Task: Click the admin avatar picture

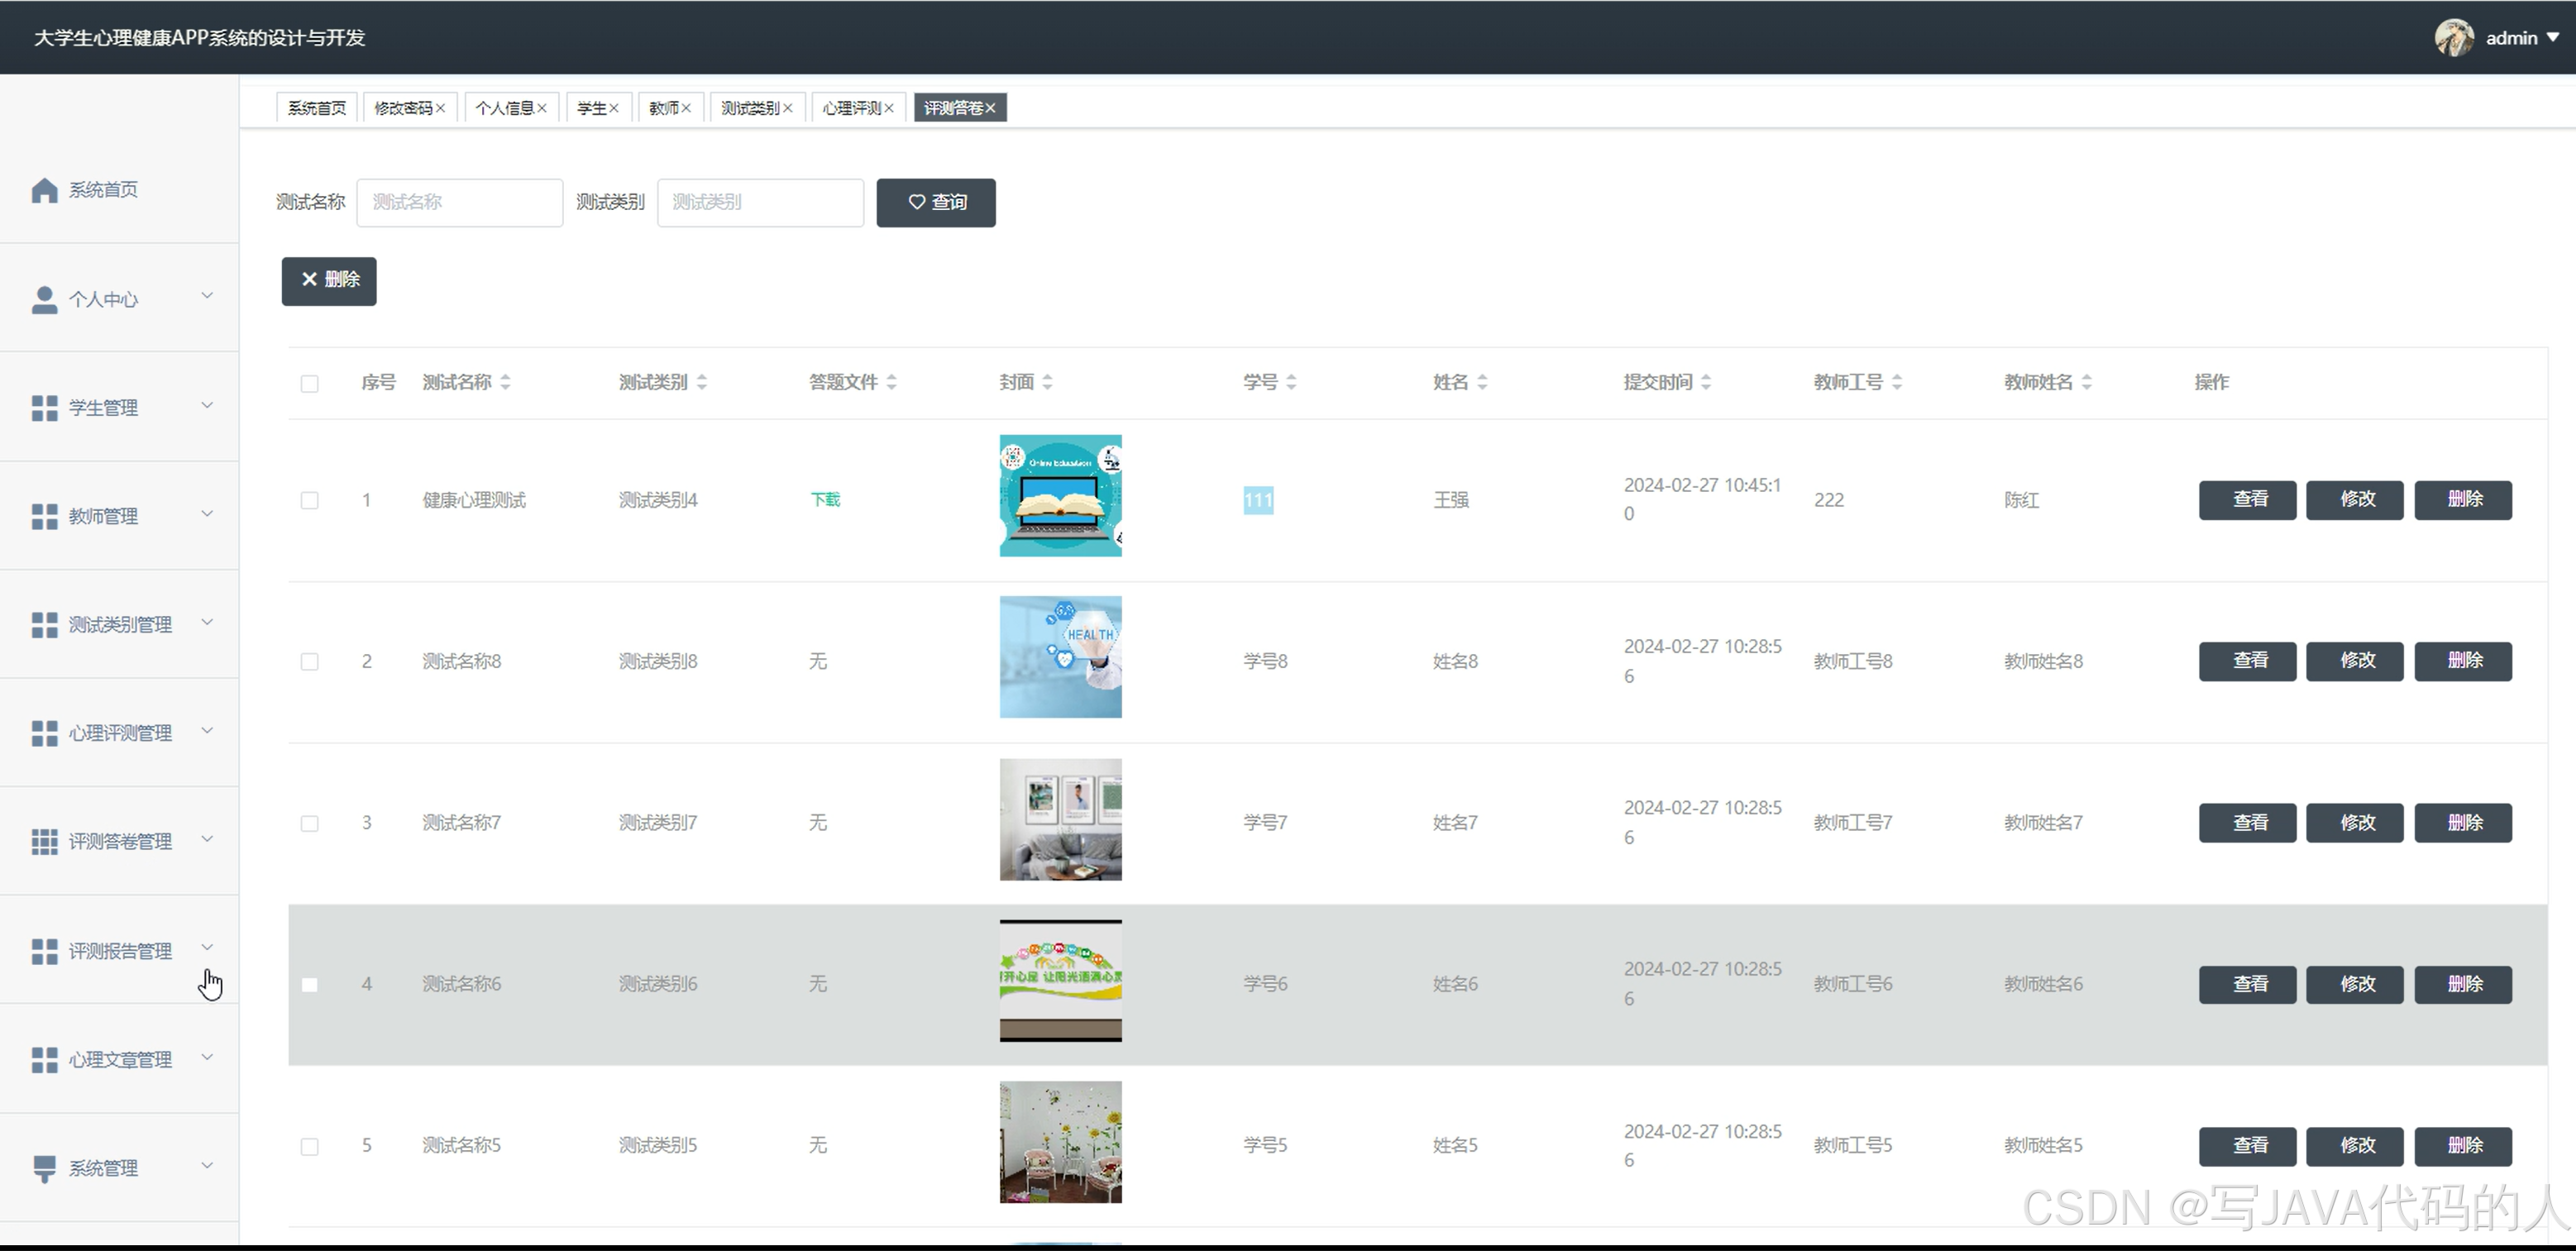Action: 2454,38
